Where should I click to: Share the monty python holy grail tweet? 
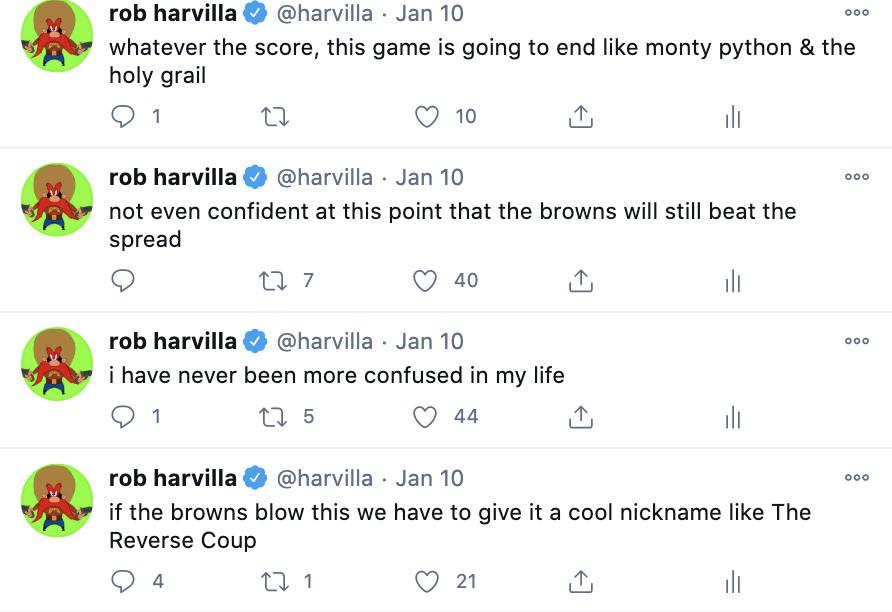pos(580,117)
